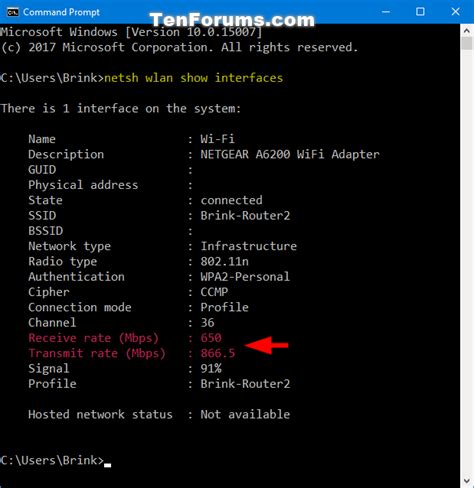Click the channel value '36'
474x488 pixels.
(x=207, y=323)
